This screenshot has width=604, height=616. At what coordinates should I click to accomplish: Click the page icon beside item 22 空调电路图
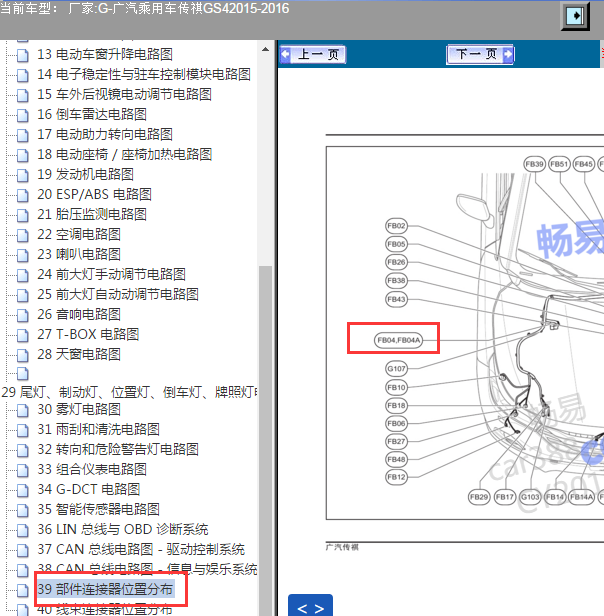tap(23, 236)
